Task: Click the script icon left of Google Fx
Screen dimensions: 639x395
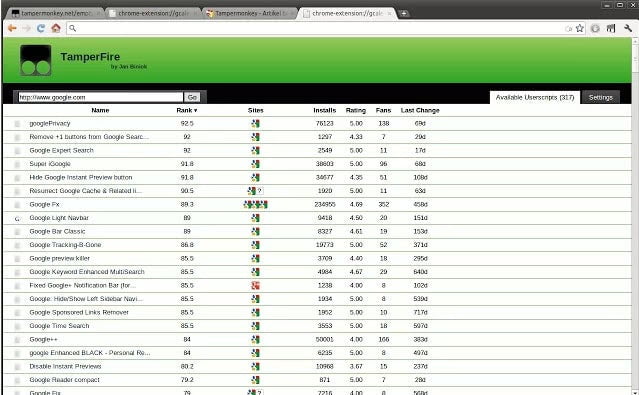Action: 17,205
